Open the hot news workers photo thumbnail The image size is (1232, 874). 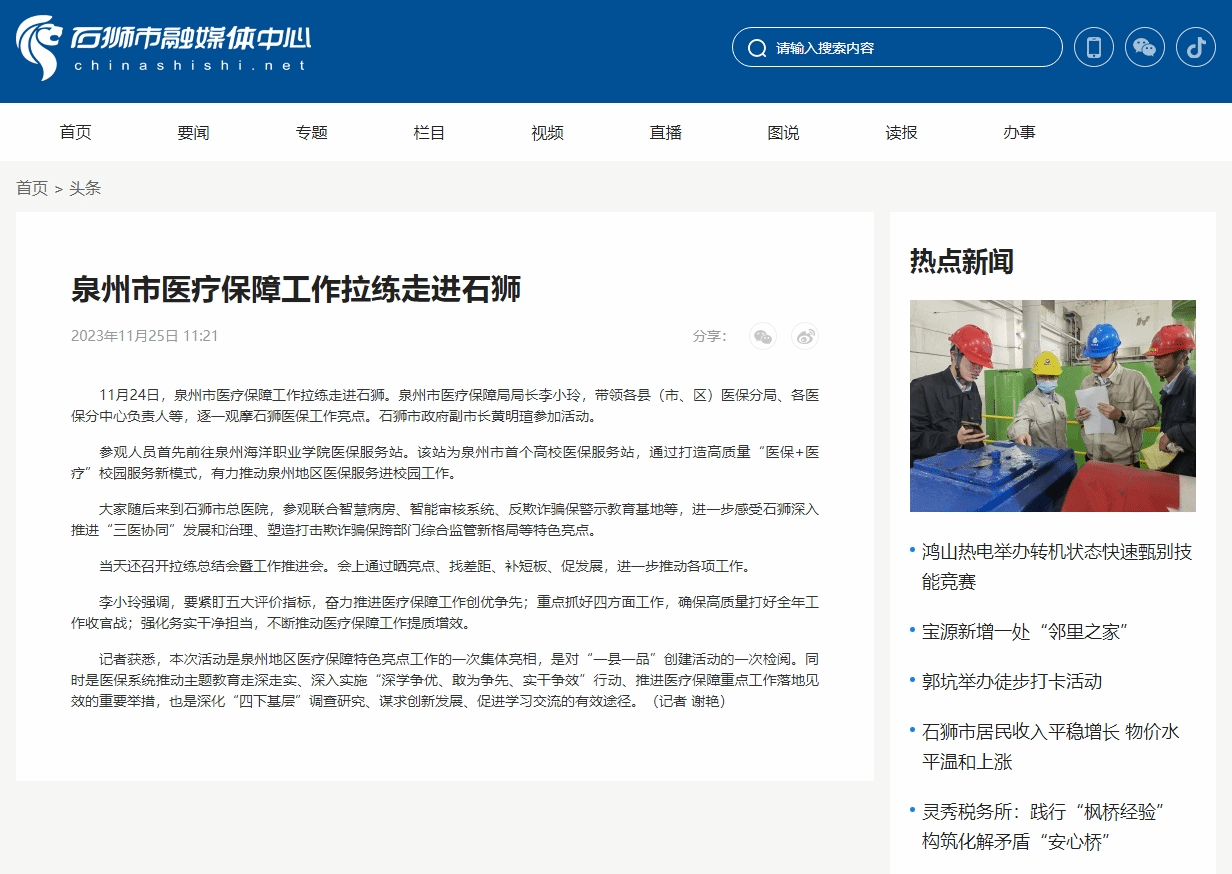[1052, 405]
